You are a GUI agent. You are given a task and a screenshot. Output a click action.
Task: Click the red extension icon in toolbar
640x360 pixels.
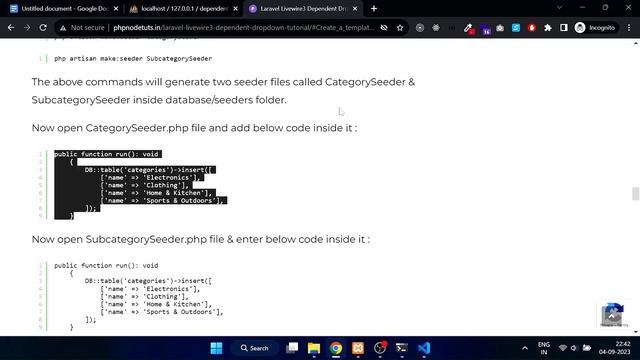pos(532,28)
